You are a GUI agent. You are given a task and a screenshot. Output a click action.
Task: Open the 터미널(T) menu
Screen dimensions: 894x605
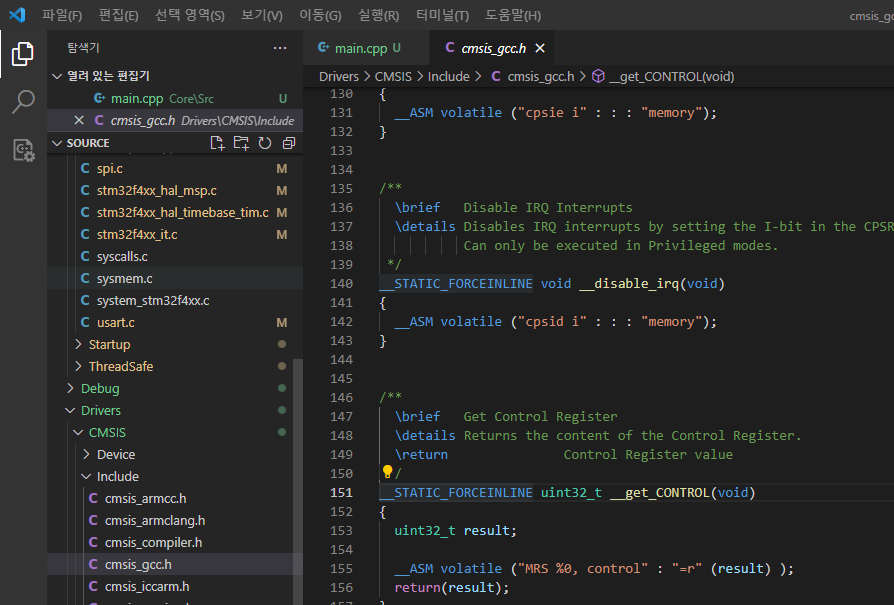(442, 15)
